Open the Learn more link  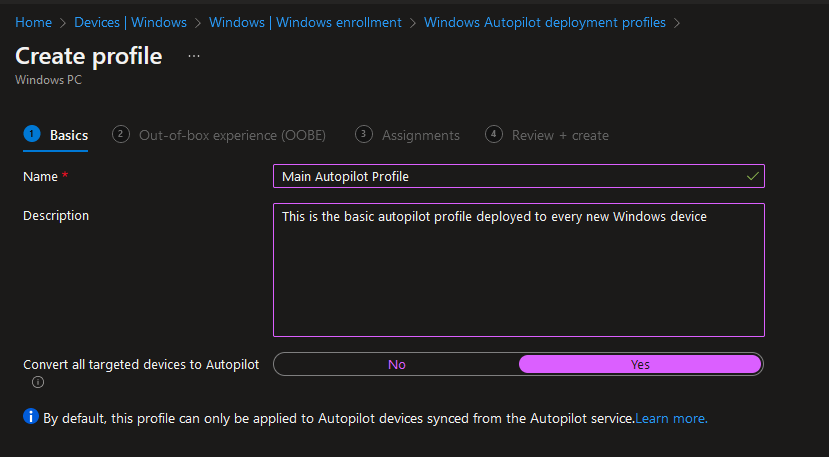[671, 418]
